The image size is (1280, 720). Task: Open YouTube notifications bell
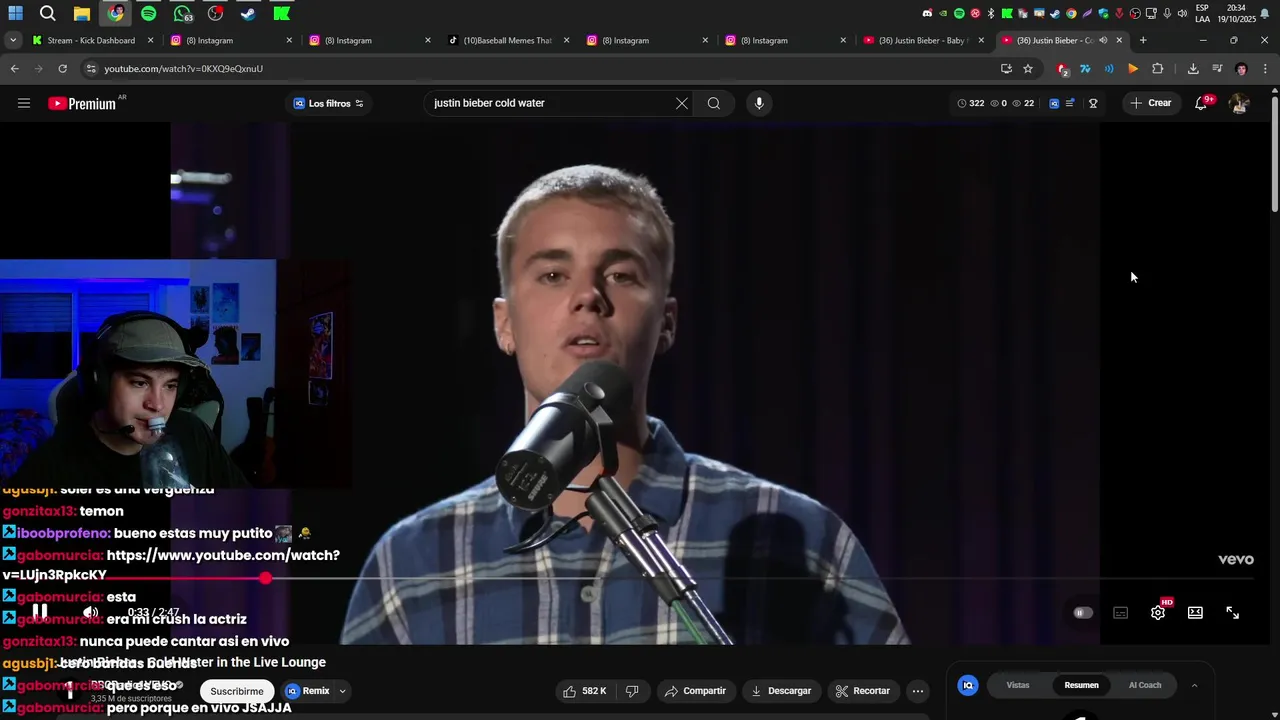(1201, 103)
